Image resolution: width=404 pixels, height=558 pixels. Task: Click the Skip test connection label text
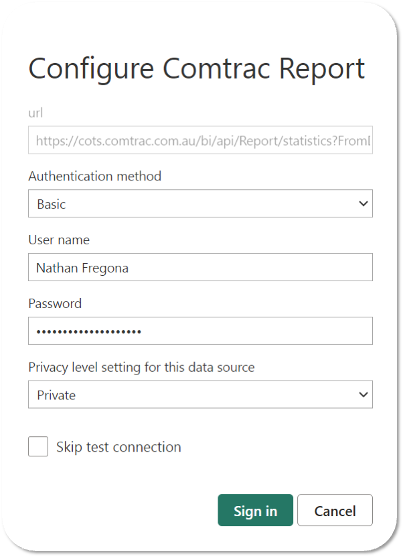click(x=119, y=447)
